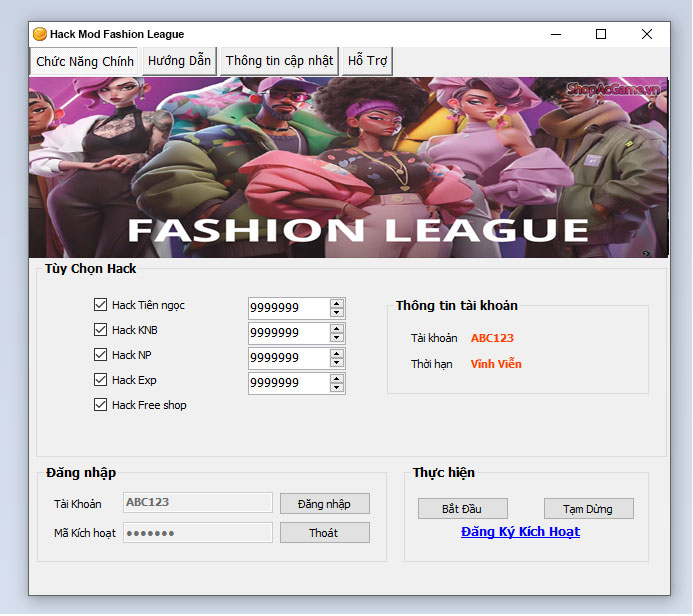Toggle the Hack KNB checkbox
The height and width of the screenshot is (616, 693).
coord(100,330)
